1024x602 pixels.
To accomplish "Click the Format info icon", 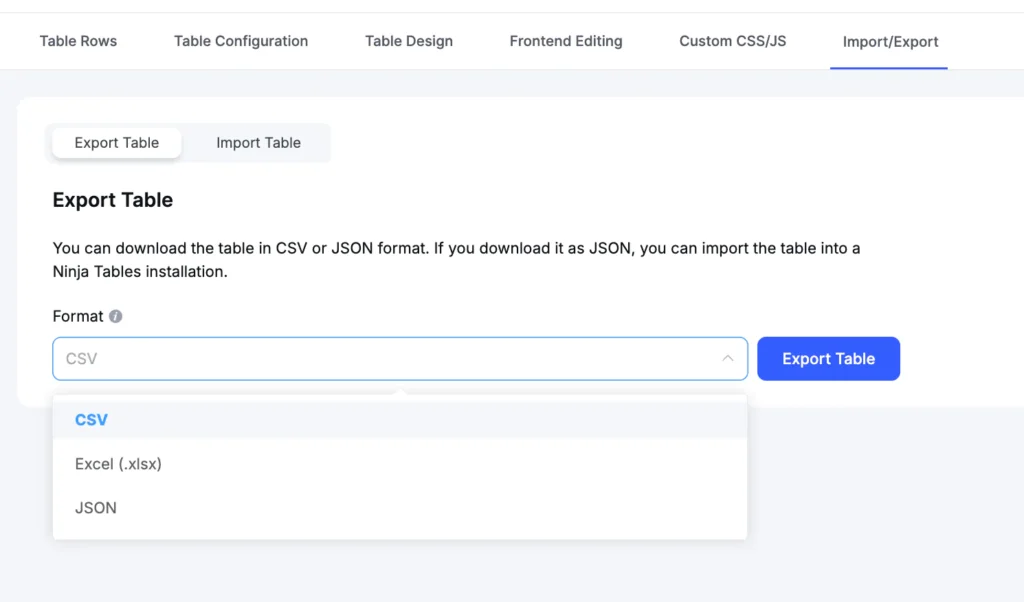I will point(116,316).
